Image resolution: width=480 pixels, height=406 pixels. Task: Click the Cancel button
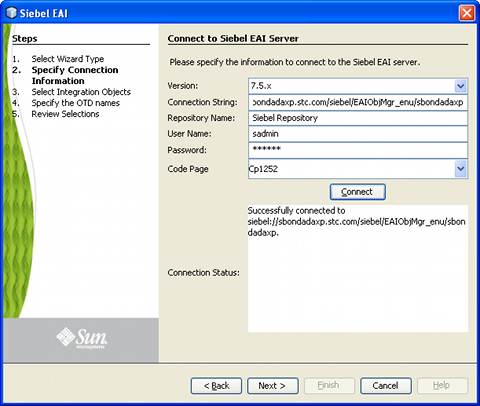(386, 386)
